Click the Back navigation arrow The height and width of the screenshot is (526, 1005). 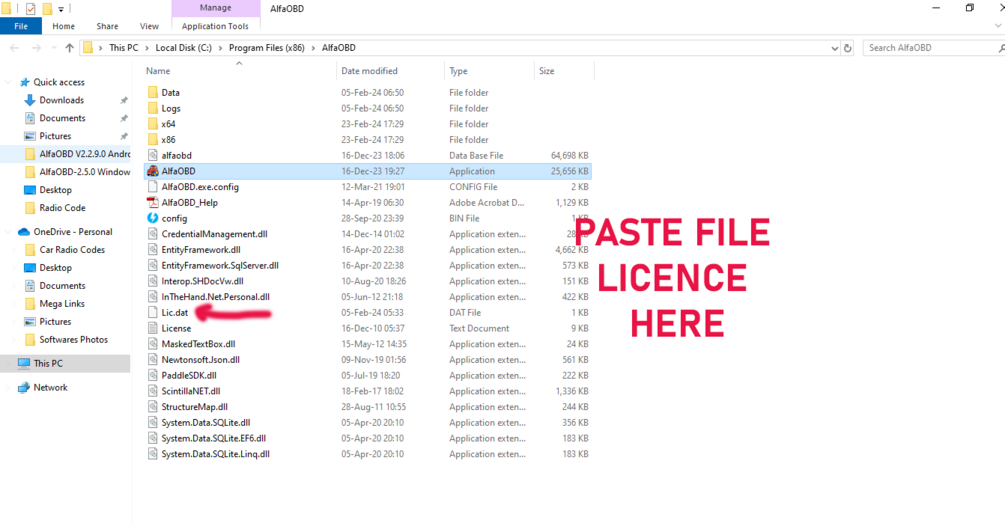15,48
